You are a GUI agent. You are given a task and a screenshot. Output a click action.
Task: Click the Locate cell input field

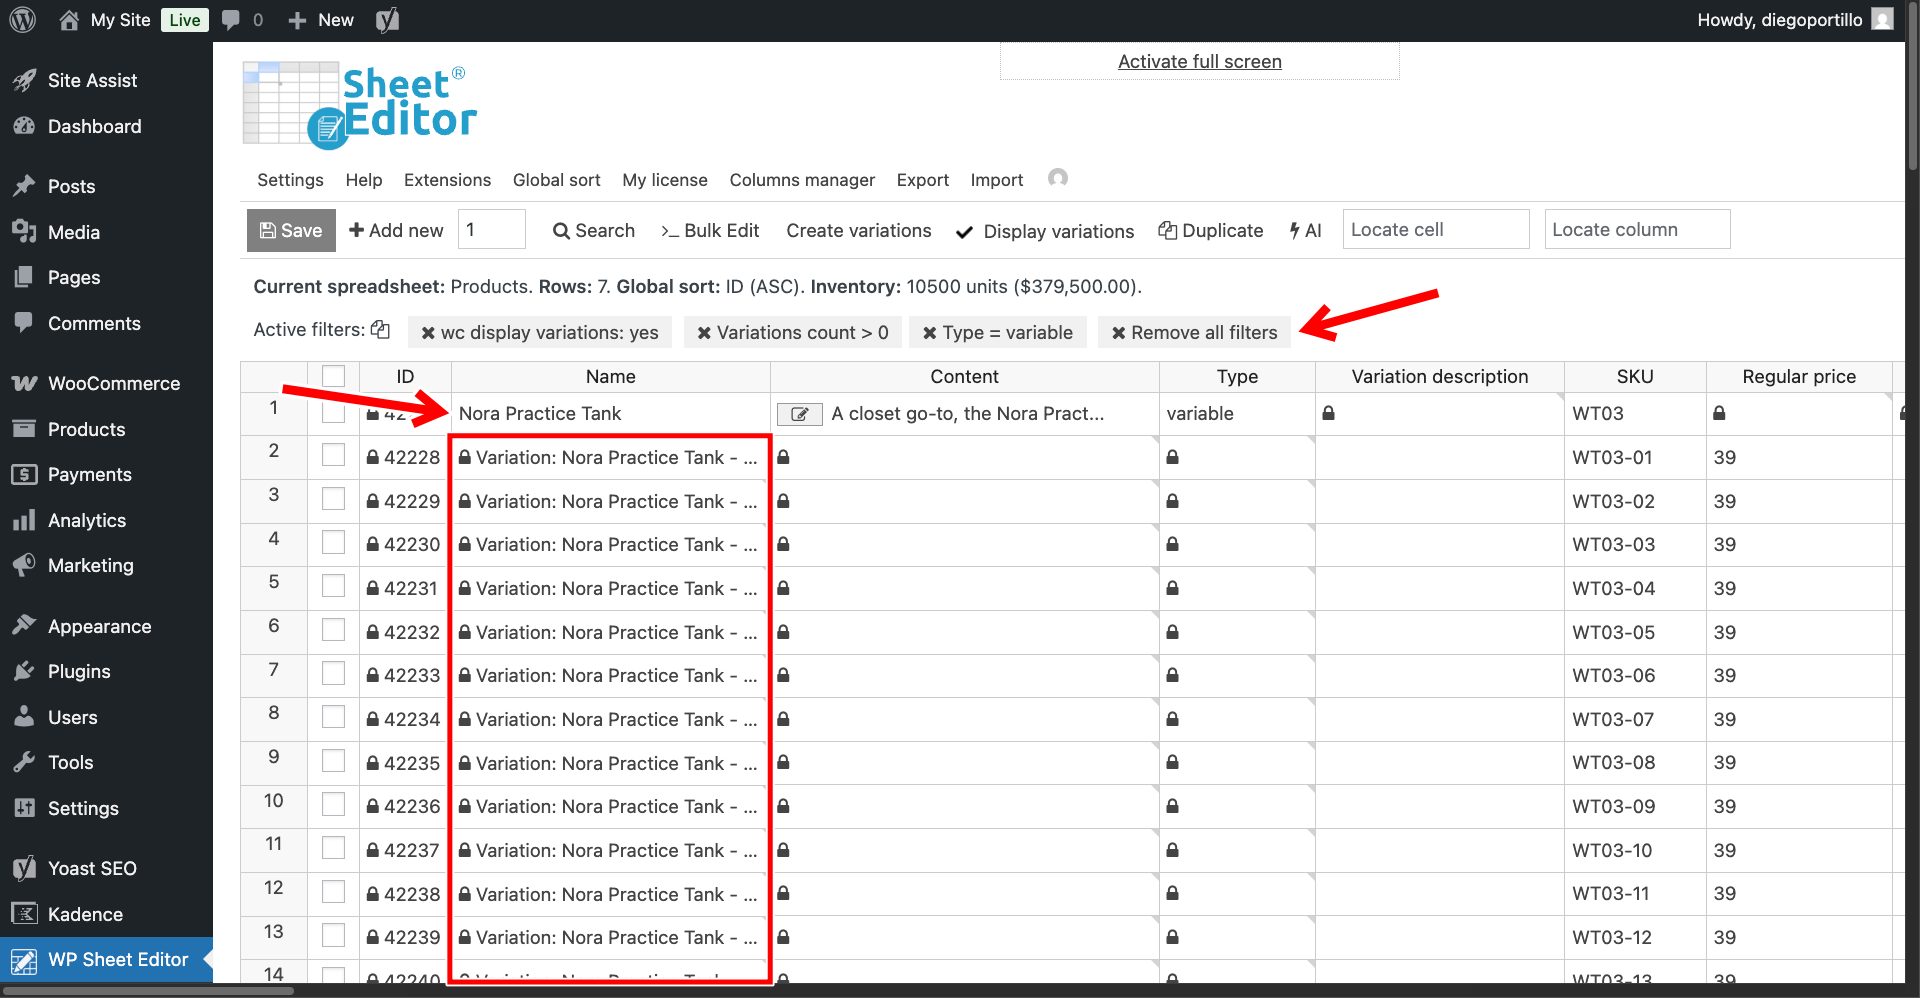click(x=1435, y=230)
